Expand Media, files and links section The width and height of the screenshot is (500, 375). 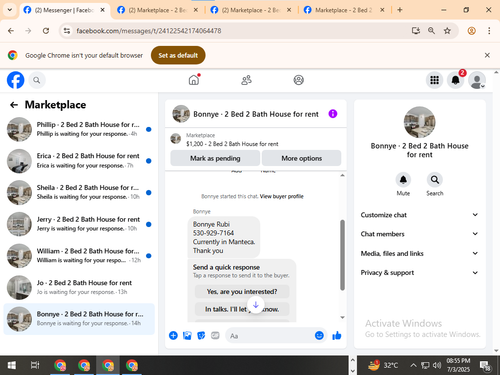point(419,253)
